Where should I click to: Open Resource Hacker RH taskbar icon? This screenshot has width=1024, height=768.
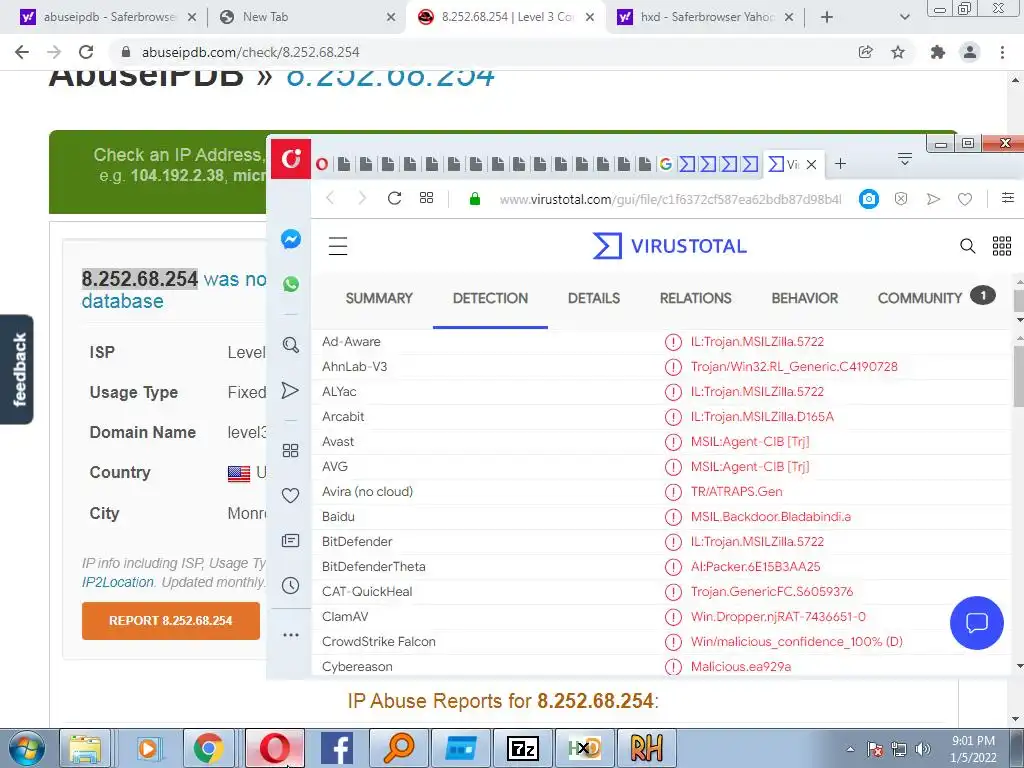click(x=647, y=748)
